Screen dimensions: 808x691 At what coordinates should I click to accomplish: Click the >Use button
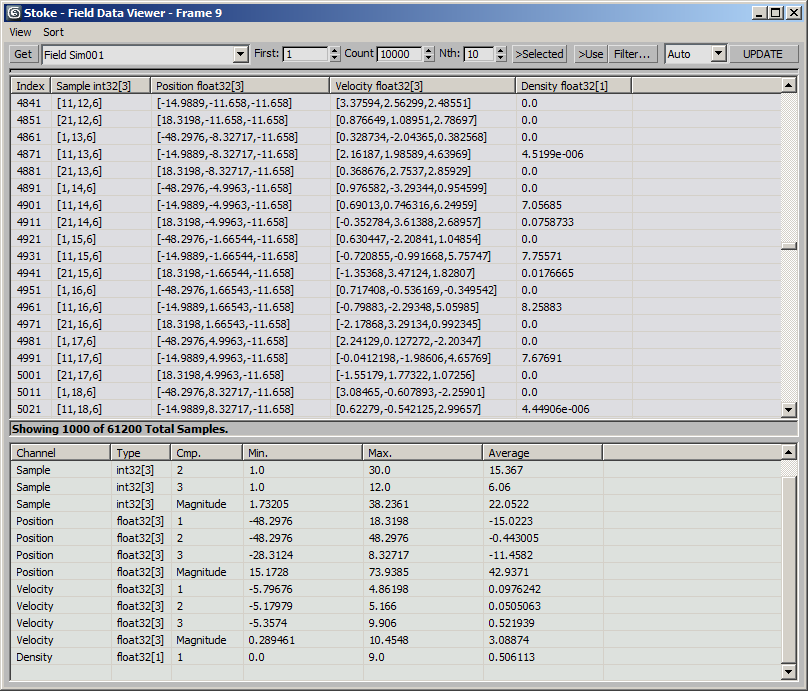(x=591, y=54)
